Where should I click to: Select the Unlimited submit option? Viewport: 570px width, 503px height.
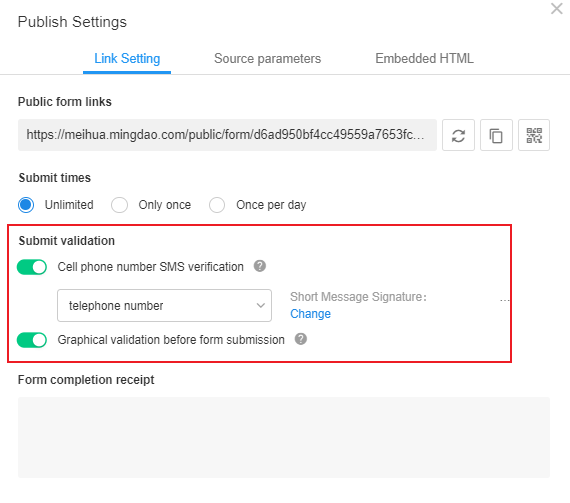[x=26, y=205]
